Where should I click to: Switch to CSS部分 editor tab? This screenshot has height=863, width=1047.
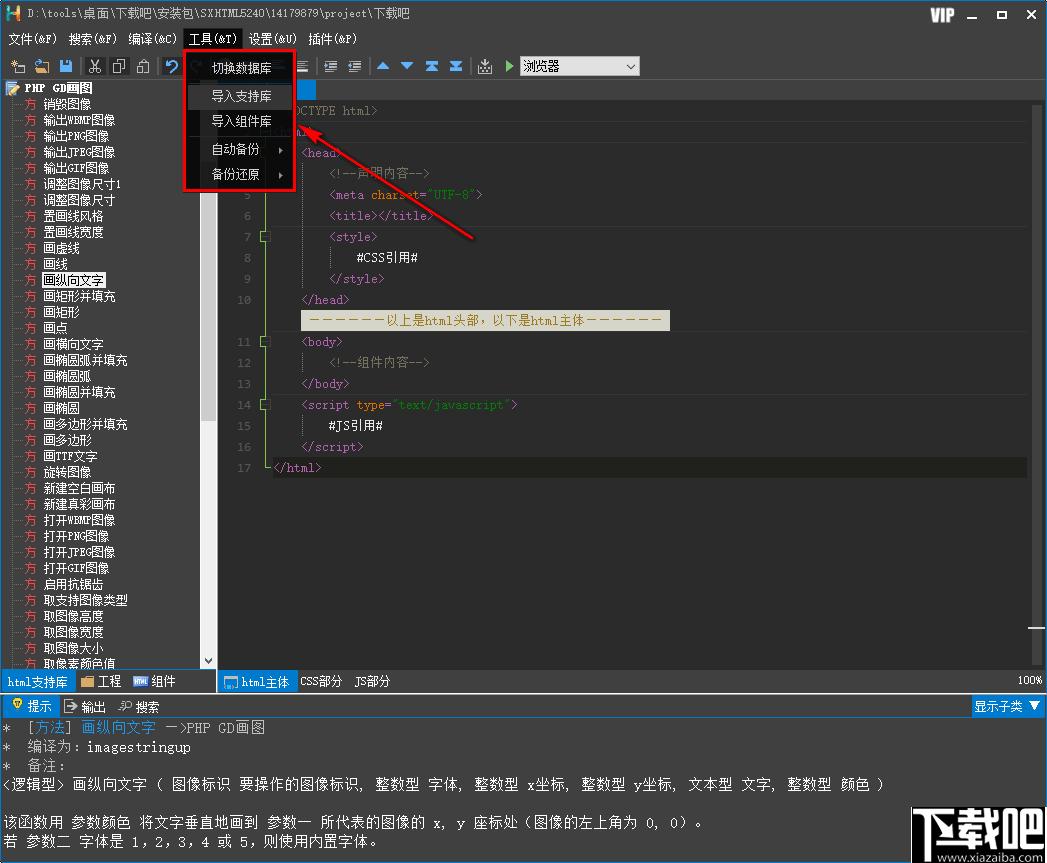321,682
